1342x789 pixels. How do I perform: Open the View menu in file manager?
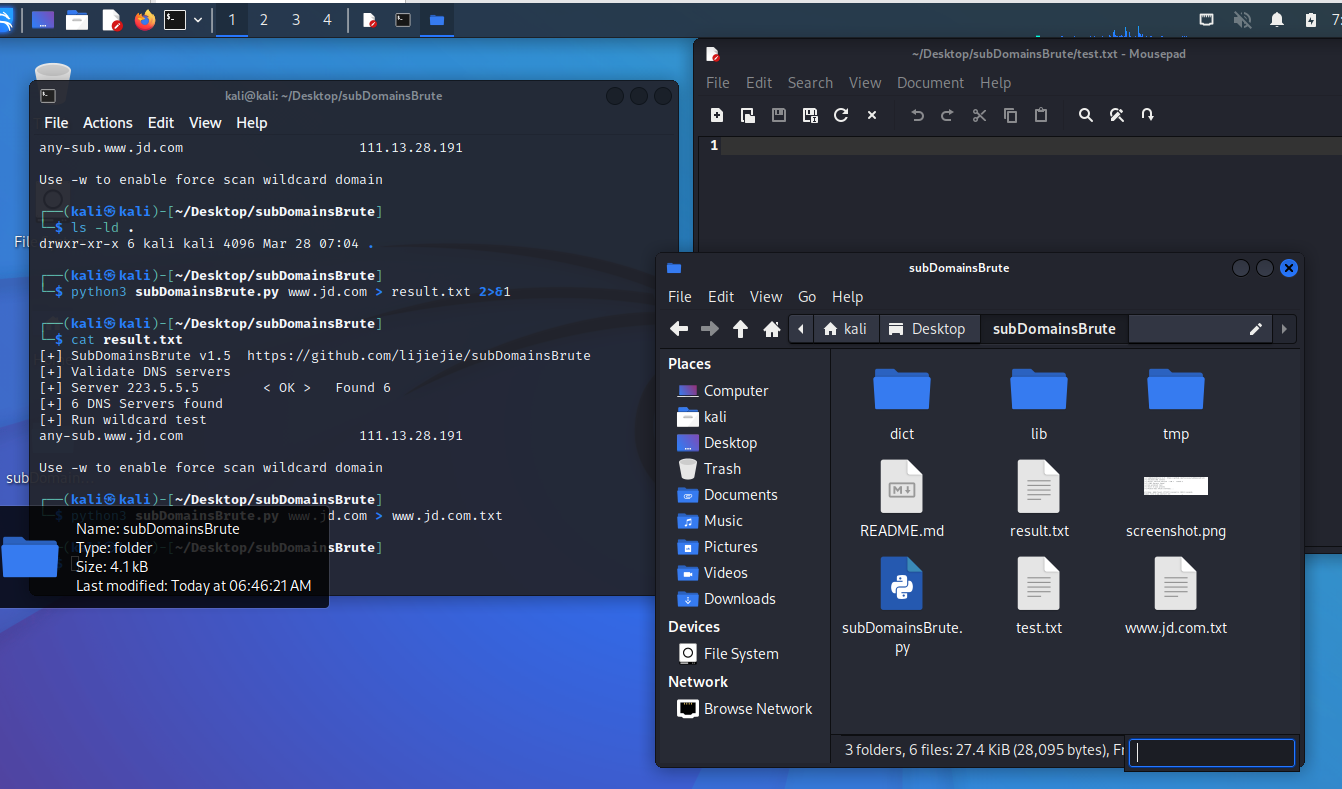point(766,296)
